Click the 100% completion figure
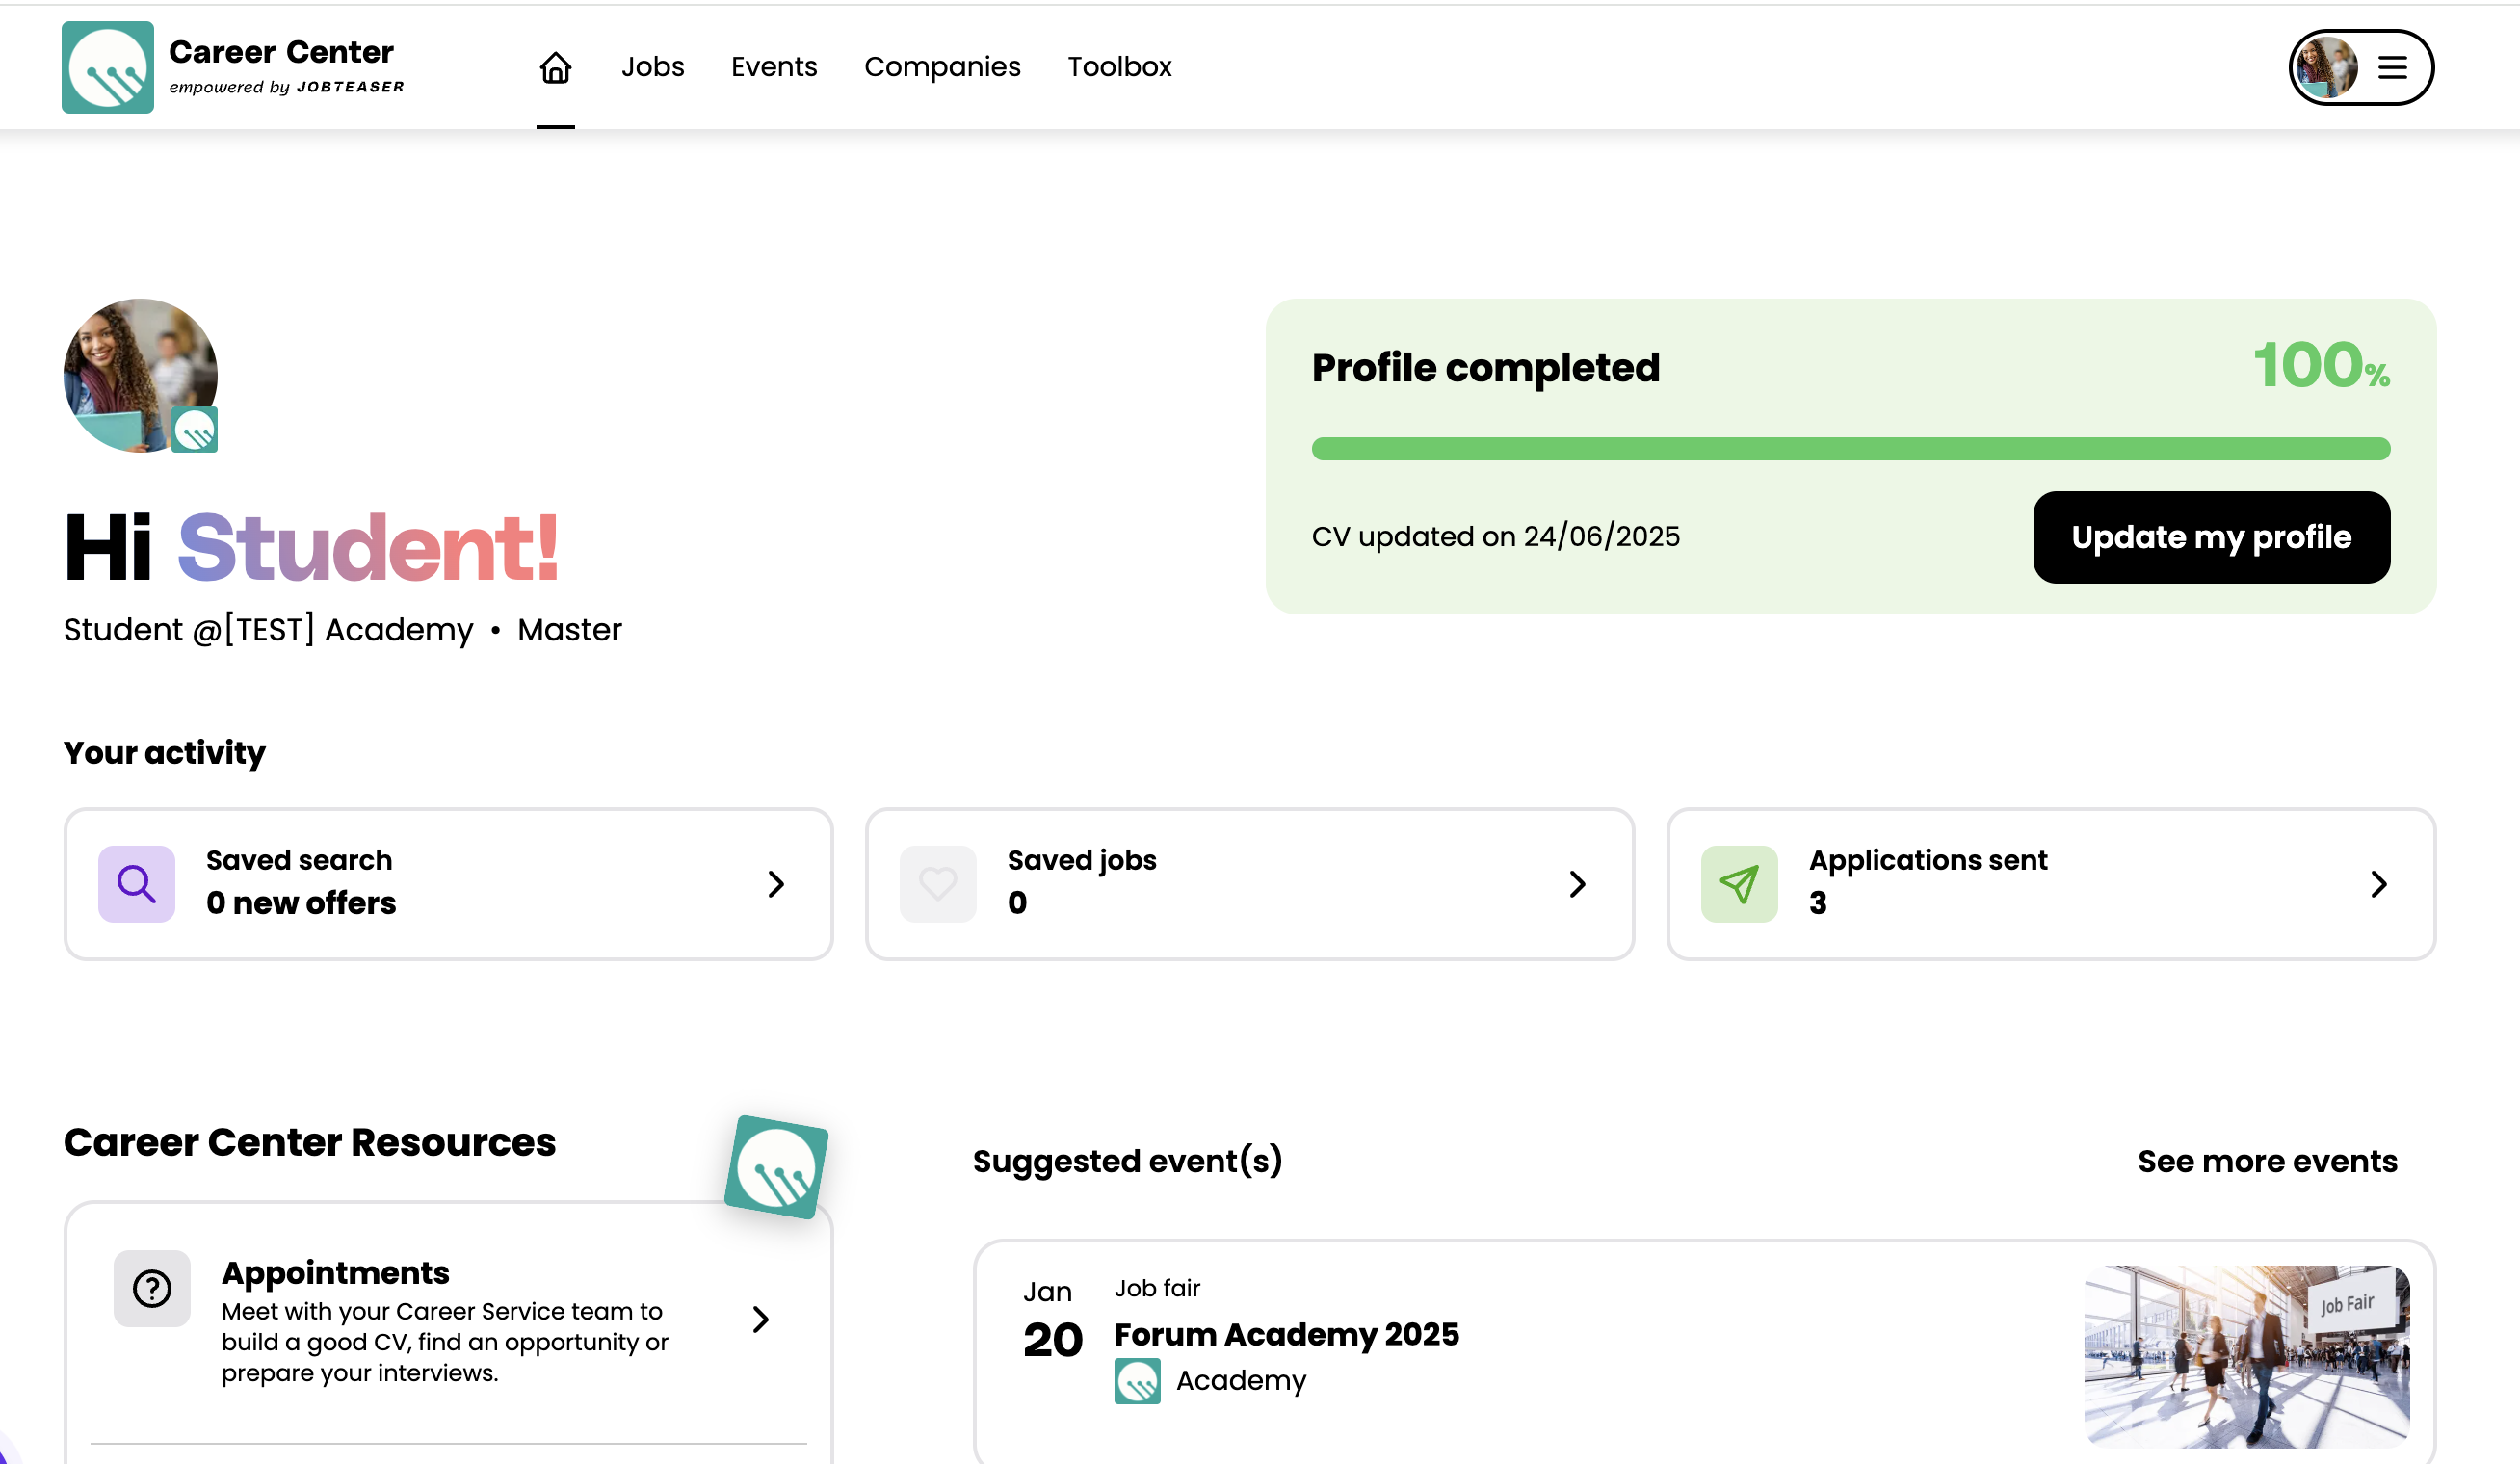This screenshot has width=2520, height=1464. 2320,366
